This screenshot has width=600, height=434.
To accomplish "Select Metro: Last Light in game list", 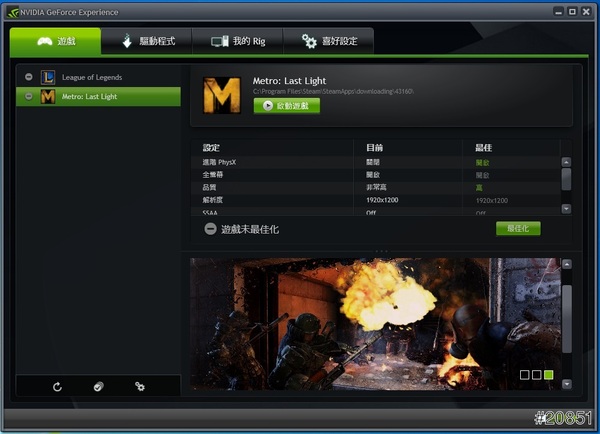I will (x=98, y=96).
